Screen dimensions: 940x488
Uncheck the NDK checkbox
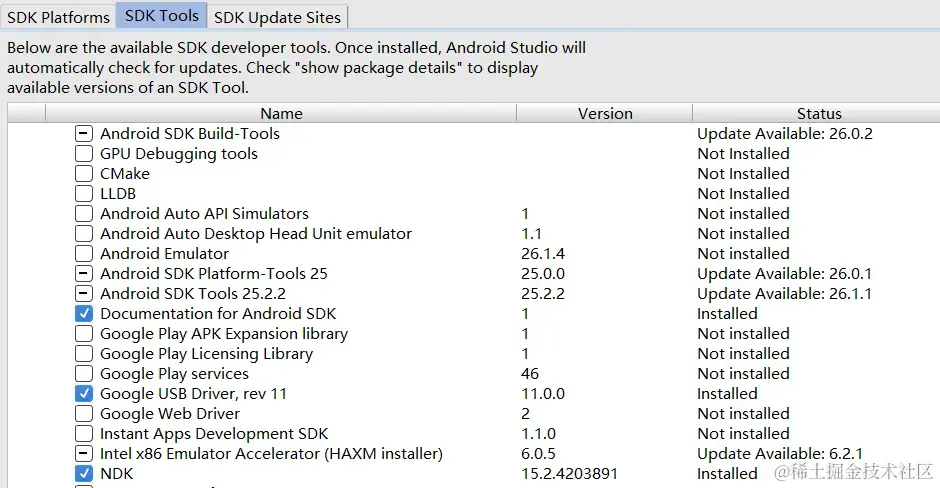tap(84, 474)
